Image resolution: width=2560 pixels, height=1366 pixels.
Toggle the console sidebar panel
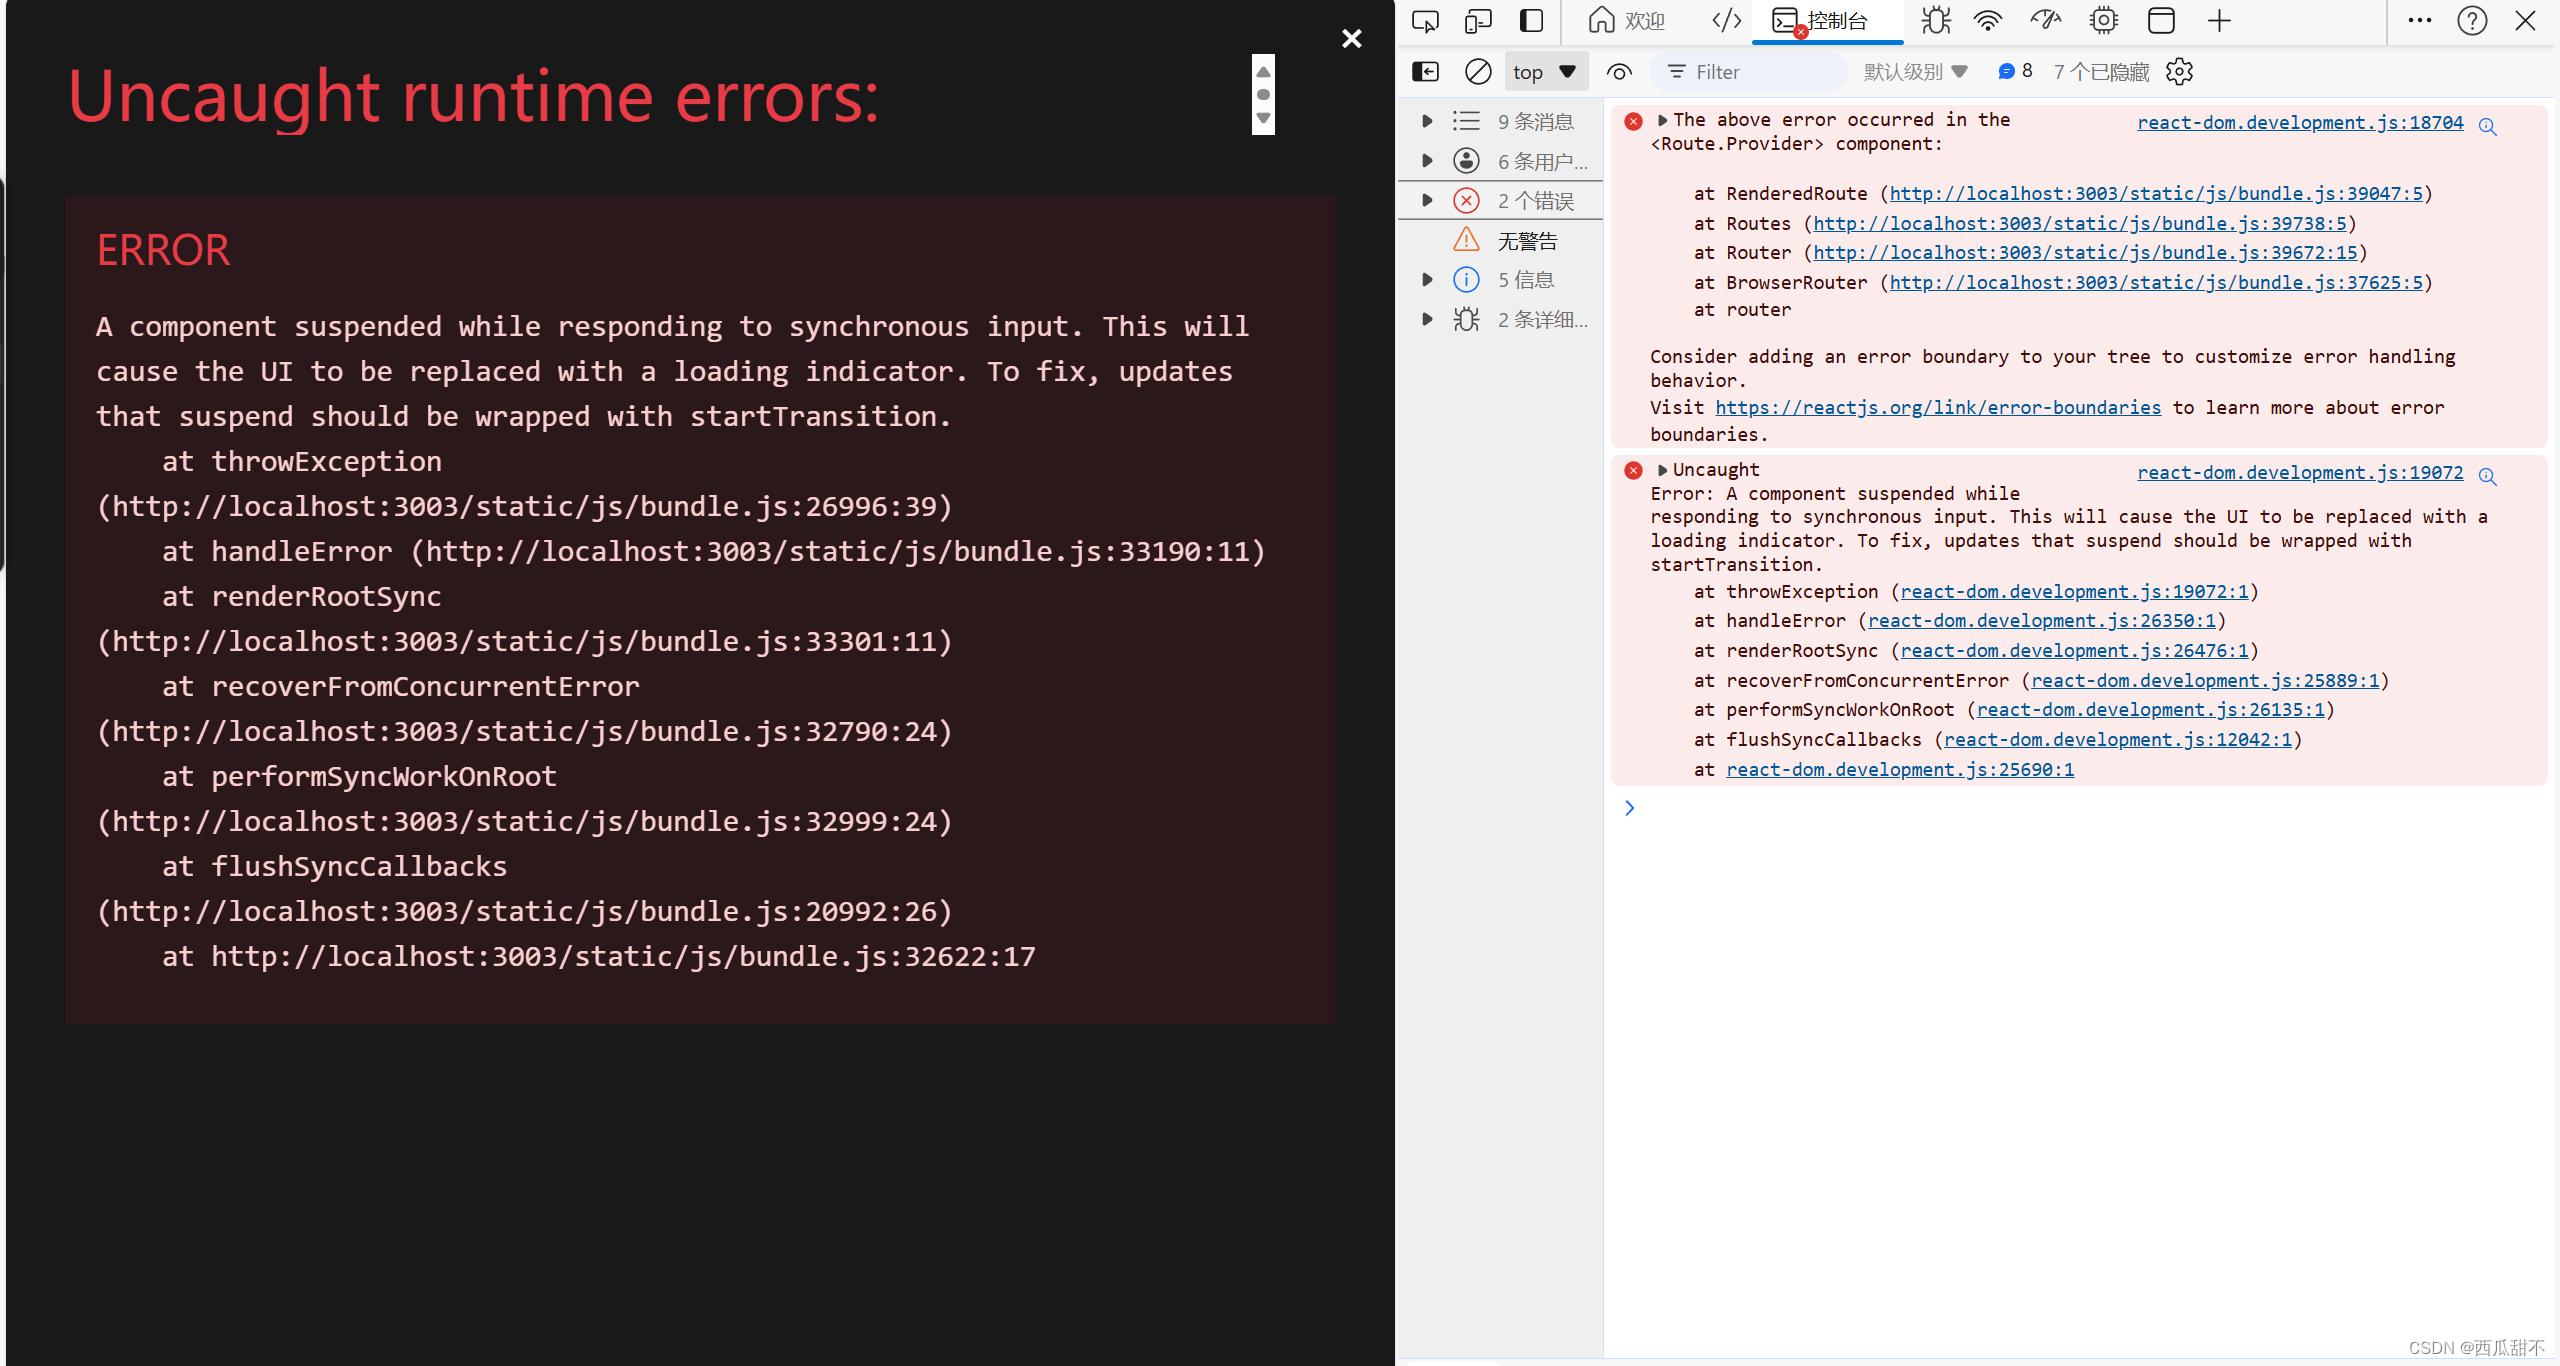pyautogui.click(x=1425, y=71)
